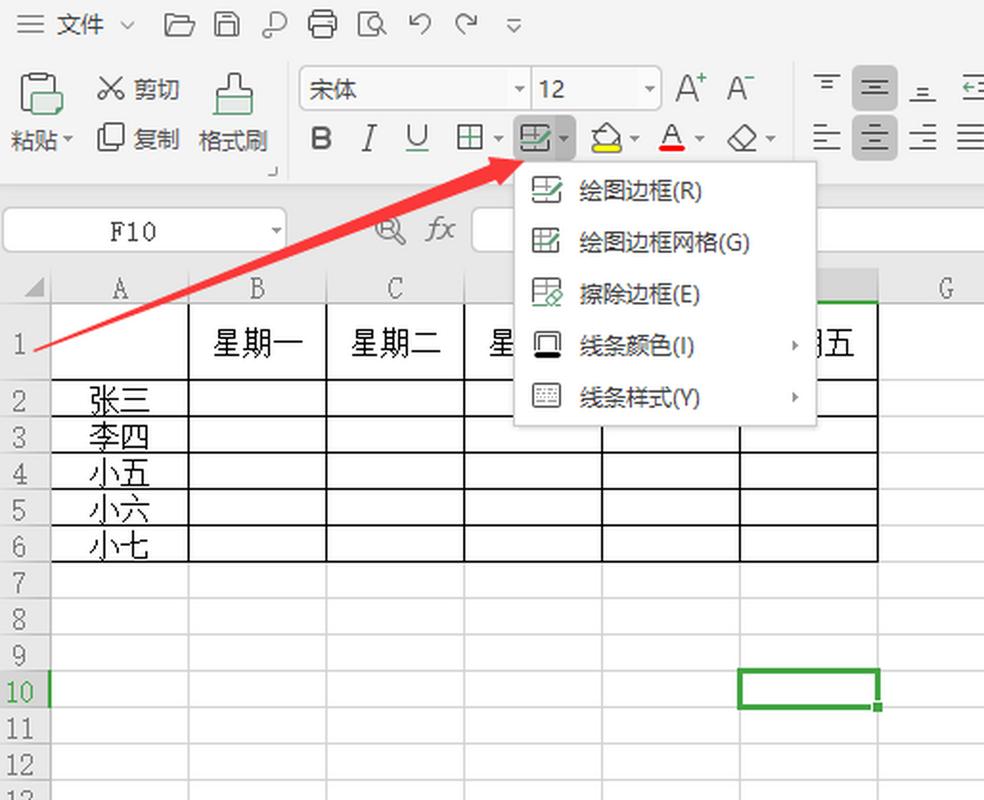
Task: Open the font size box showing 12
Action: click(596, 88)
